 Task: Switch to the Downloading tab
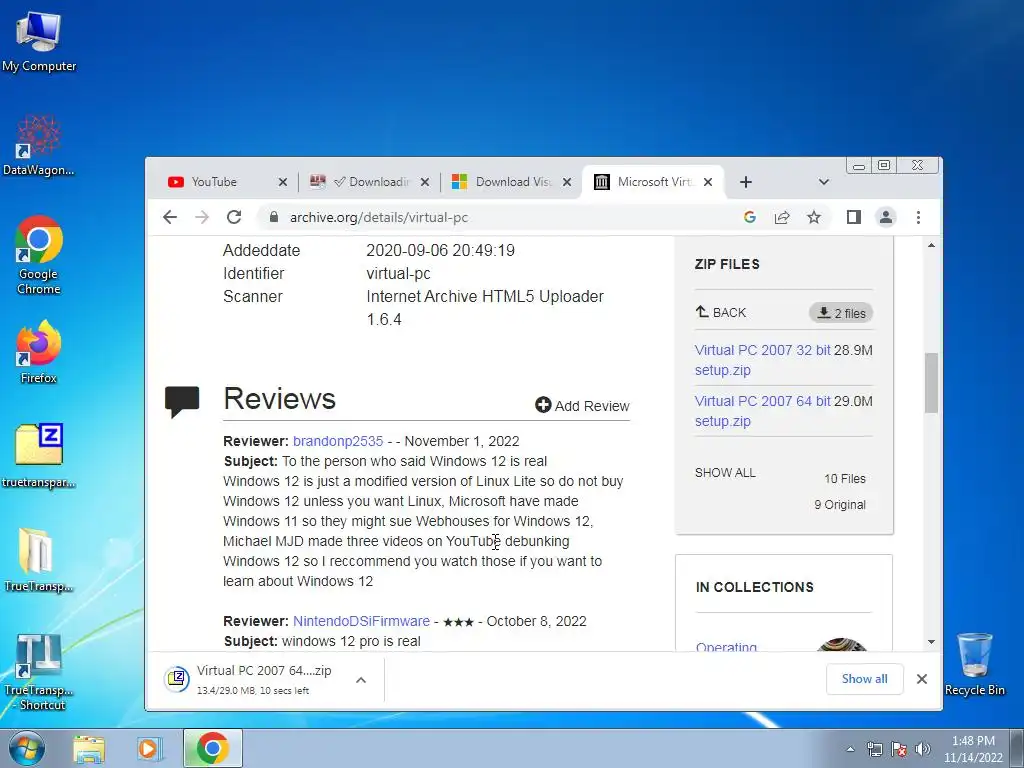tap(370, 182)
